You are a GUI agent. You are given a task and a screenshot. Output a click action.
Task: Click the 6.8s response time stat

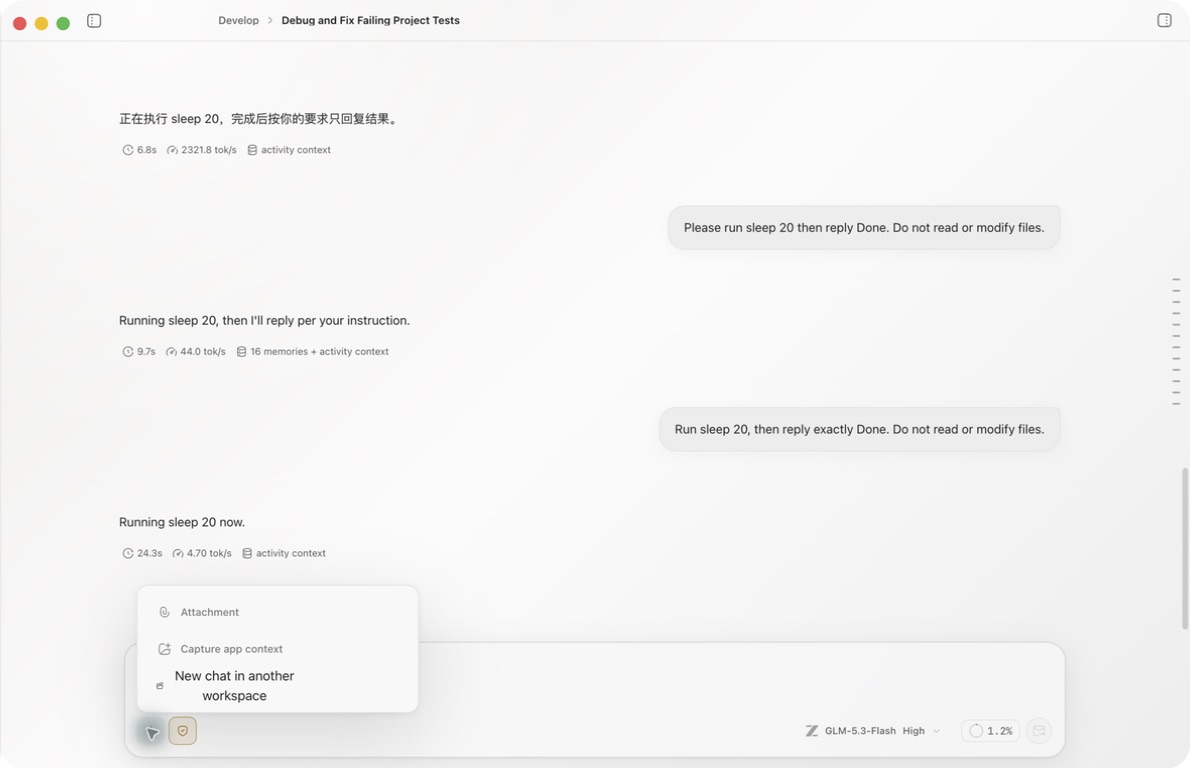(140, 150)
